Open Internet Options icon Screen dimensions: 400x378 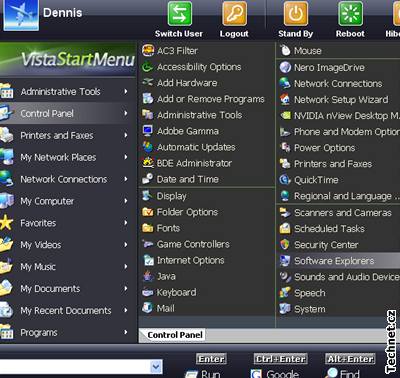coord(148,260)
